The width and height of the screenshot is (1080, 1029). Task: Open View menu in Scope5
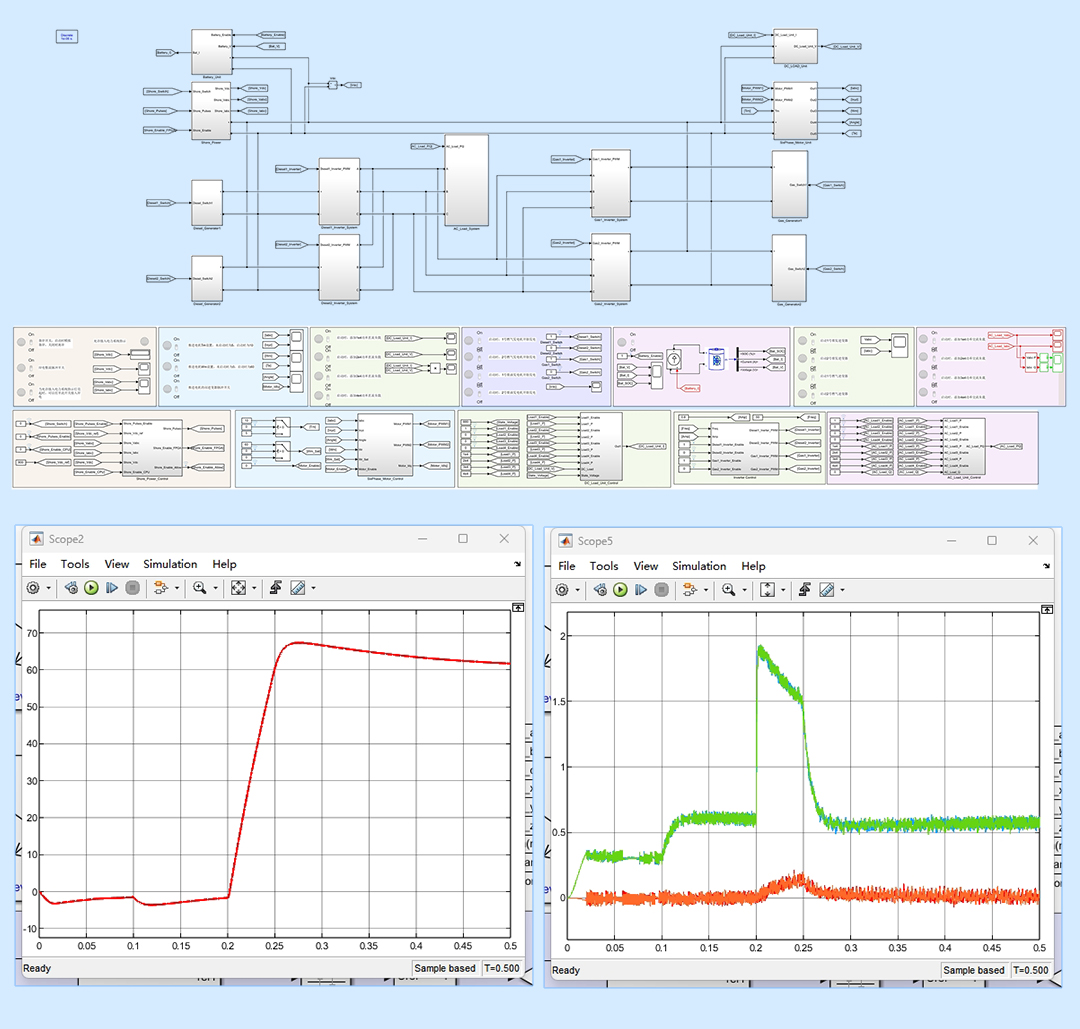646,566
